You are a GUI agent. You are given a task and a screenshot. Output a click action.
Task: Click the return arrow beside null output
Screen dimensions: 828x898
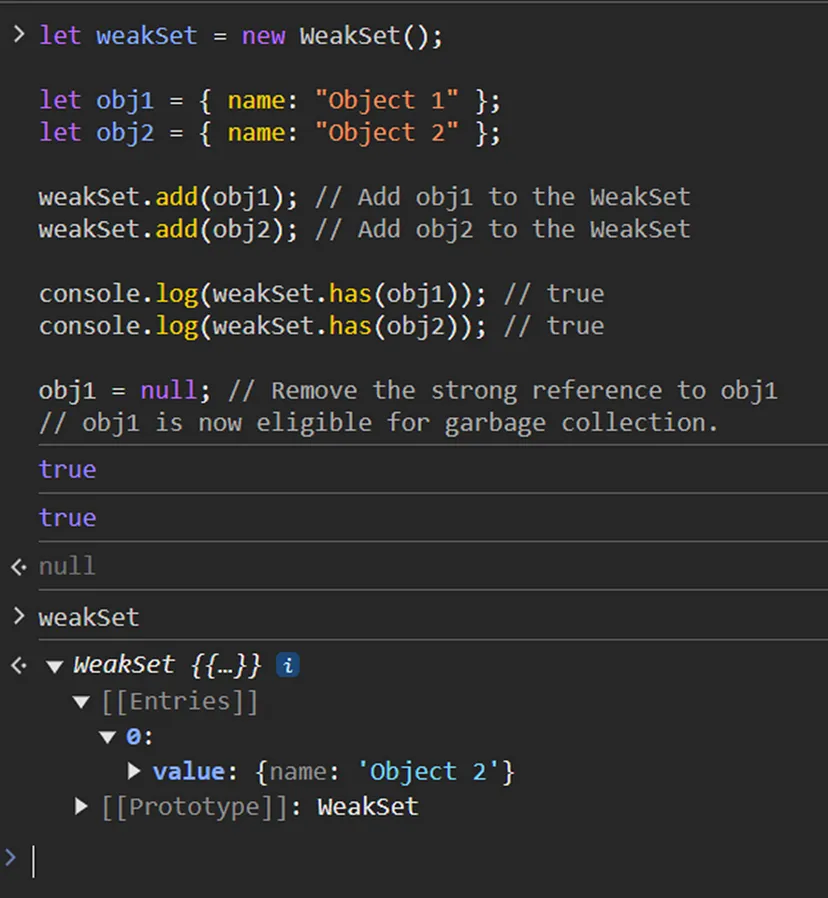[x=18, y=567]
